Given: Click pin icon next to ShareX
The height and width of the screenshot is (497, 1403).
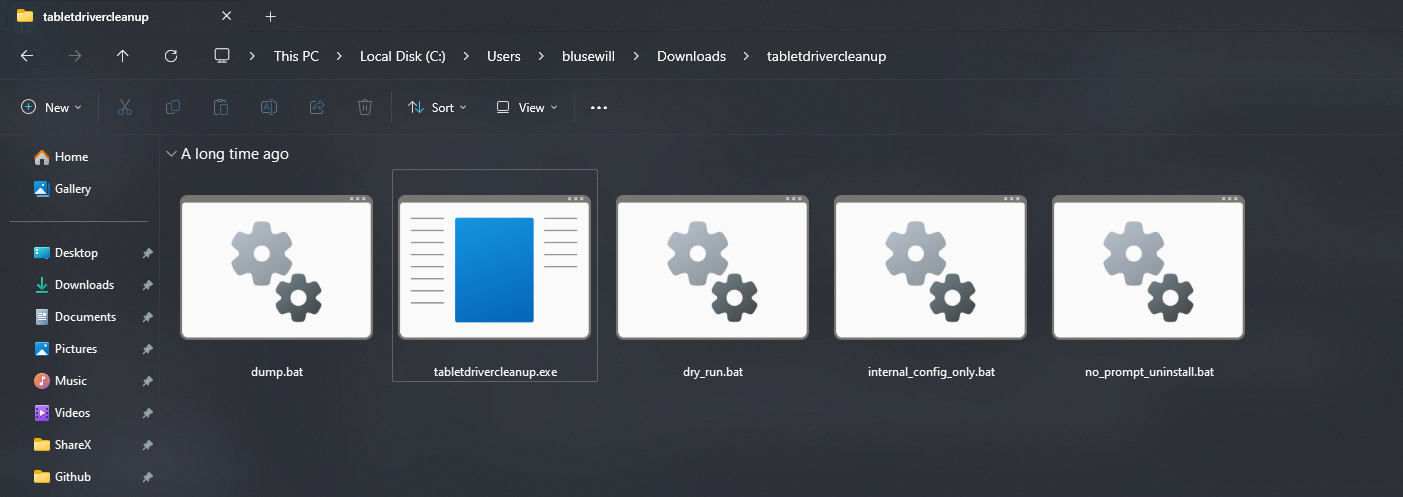Looking at the screenshot, I should click(x=147, y=445).
